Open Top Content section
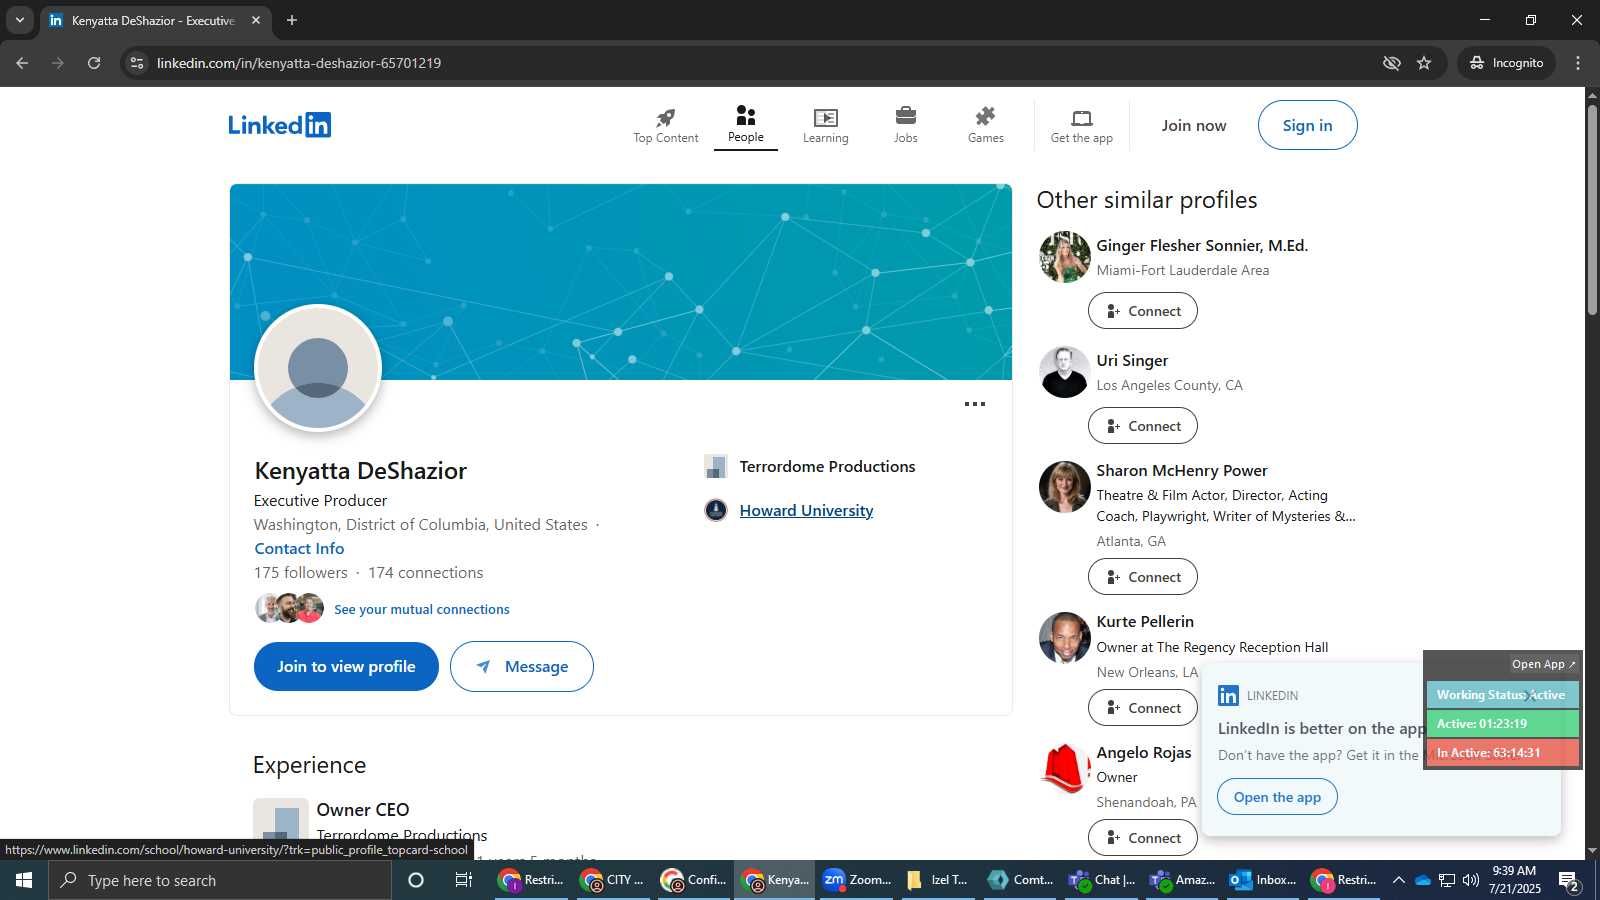Image resolution: width=1600 pixels, height=900 pixels. [665, 126]
